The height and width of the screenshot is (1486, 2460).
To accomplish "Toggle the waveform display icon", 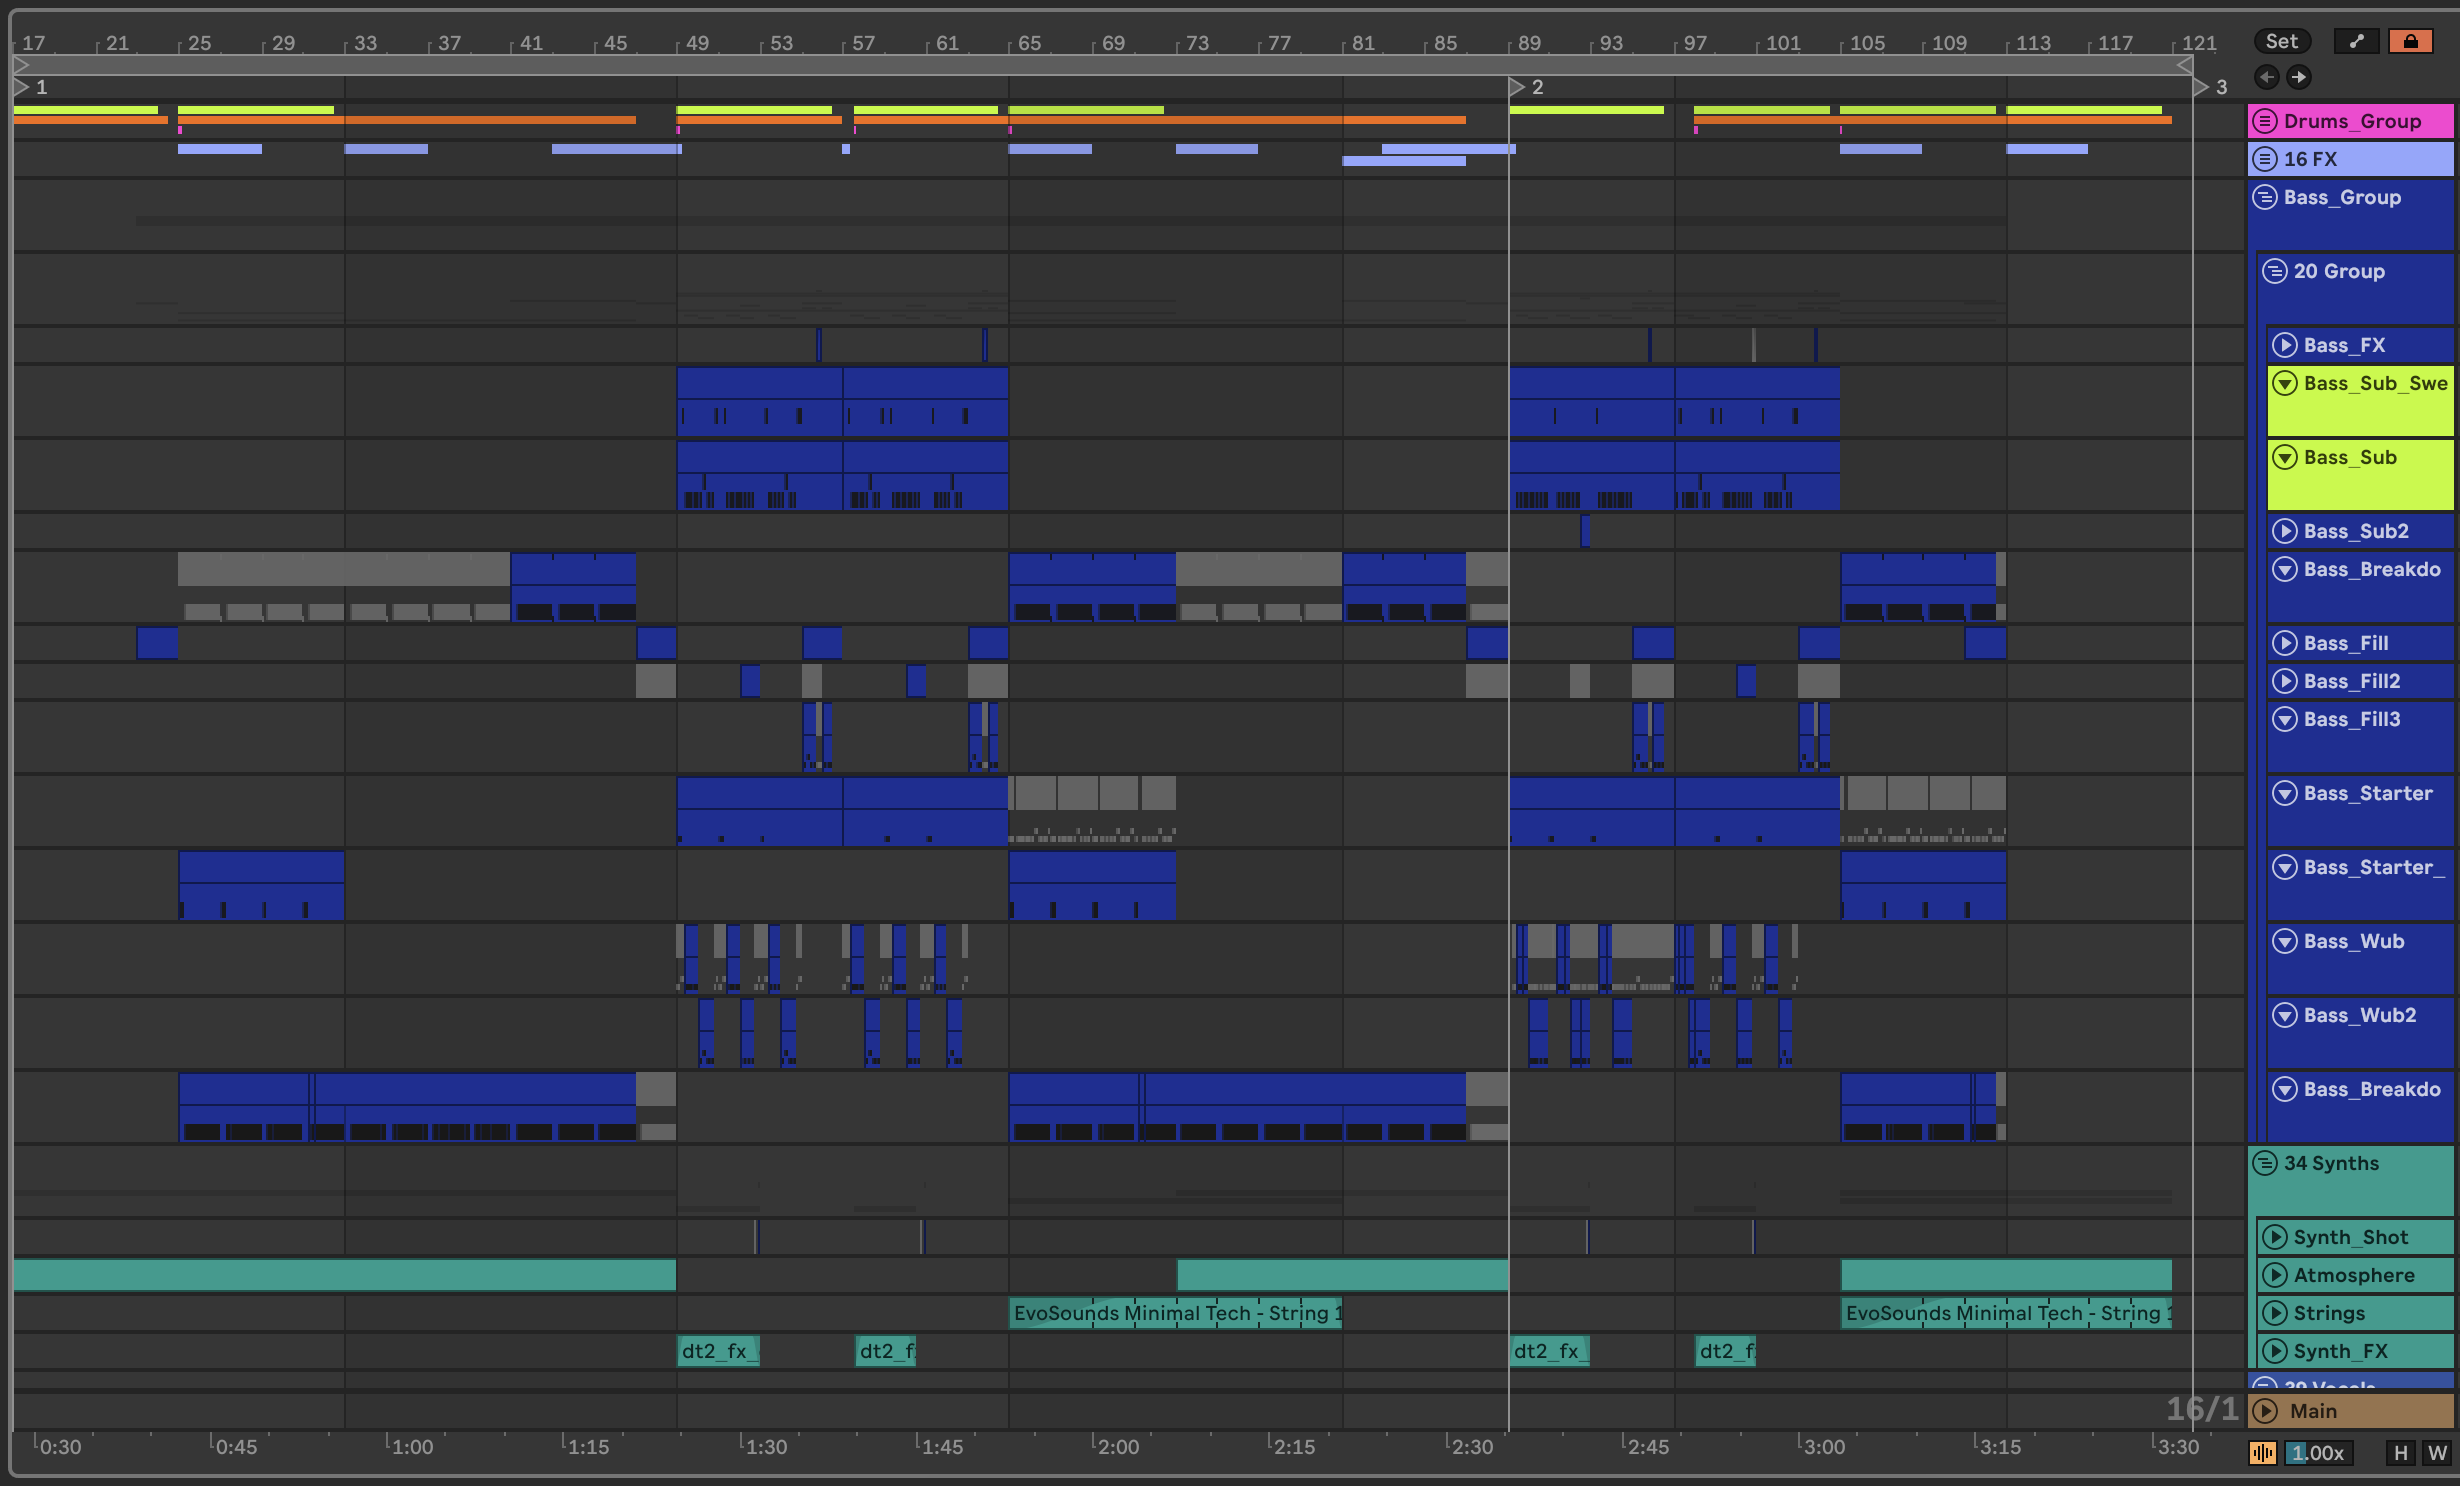I will (x=2262, y=1452).
